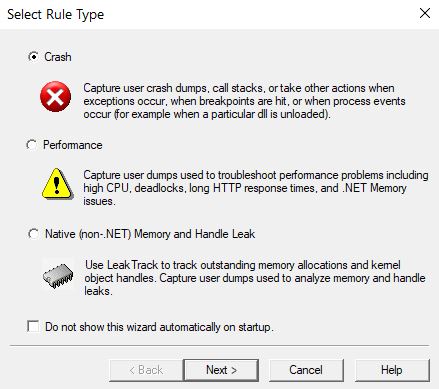Click the Crash option label text
The height and width of the screenshot is (389, 439).
tap(58, 57)
